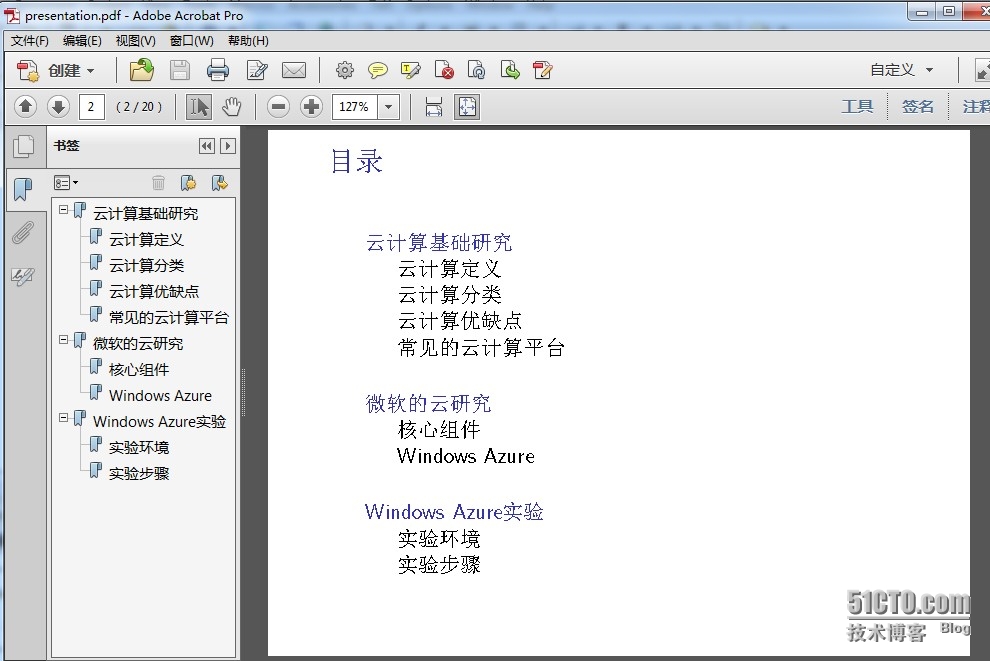Follow the 微软的云研究 link in document
The width and height of the screenshot is (990, 661).
coord(428,403)
